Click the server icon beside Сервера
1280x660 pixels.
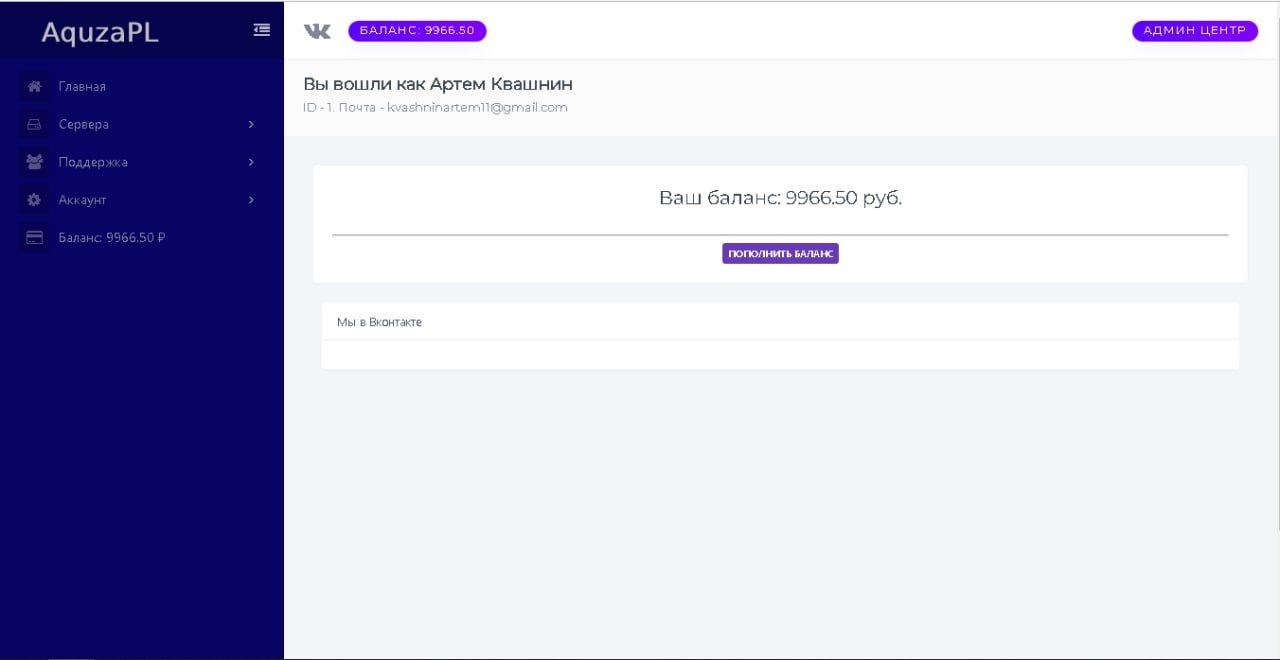pos(34,125)
